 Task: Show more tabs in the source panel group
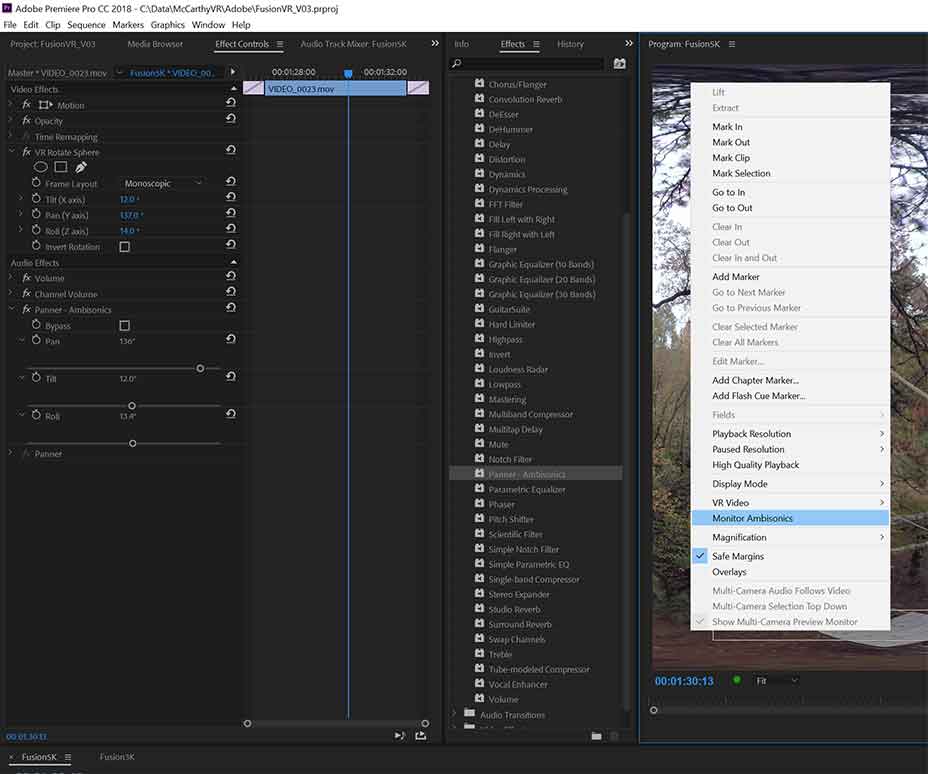[x=435, y=43]
